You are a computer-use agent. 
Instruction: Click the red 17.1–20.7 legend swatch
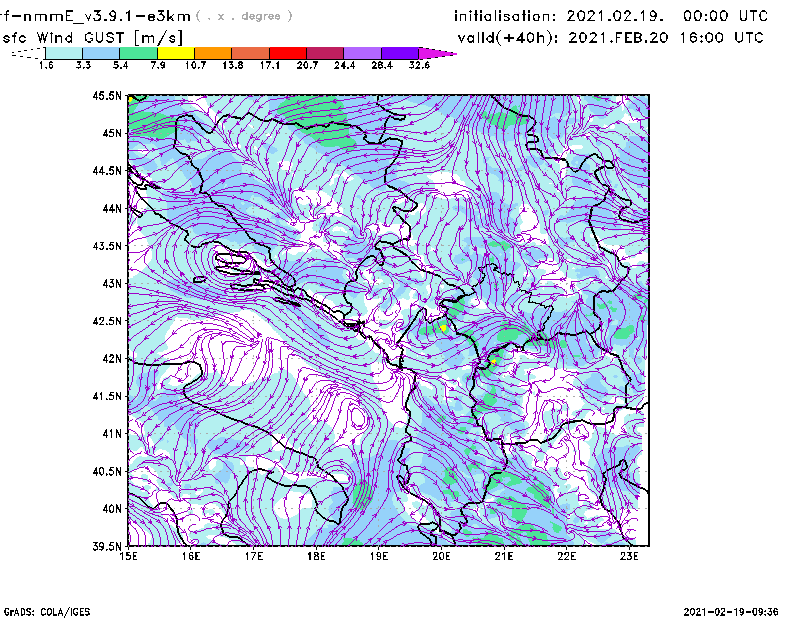coord(287,53)
